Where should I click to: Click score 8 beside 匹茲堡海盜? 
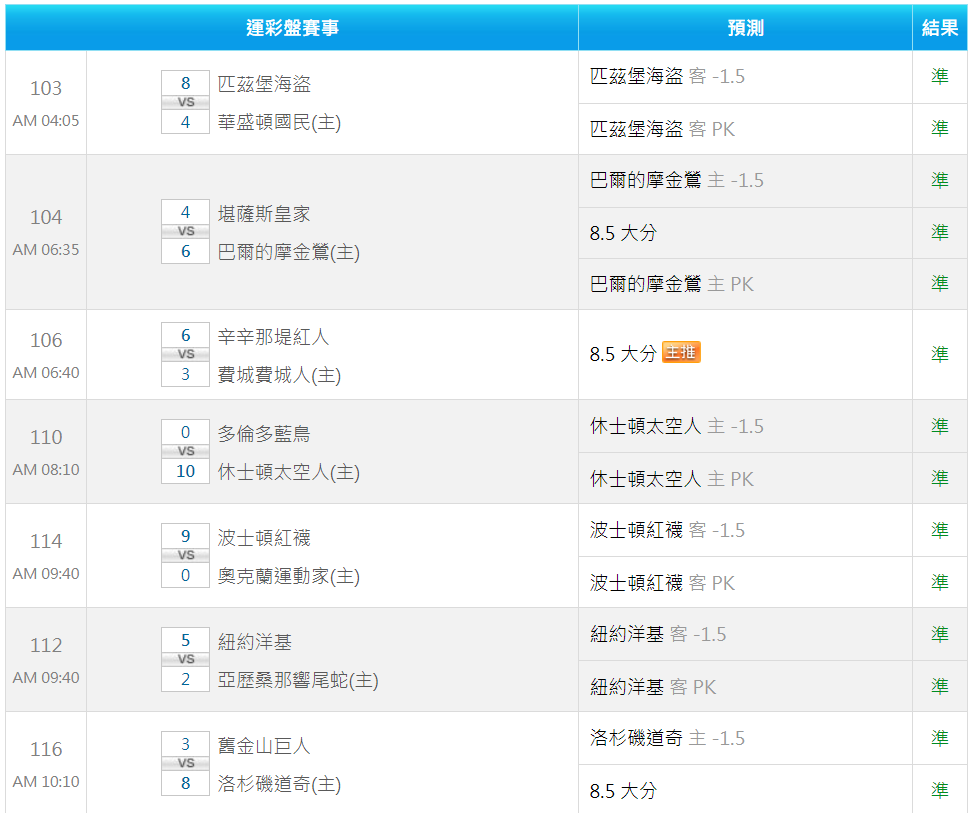pyautogui.click(x=185, y=83)
